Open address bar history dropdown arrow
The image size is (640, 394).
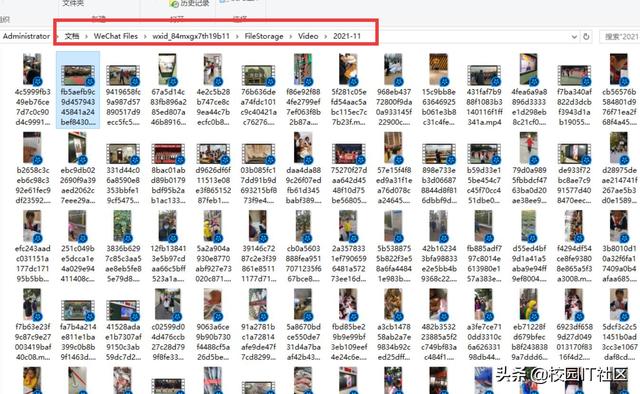coord(574,37)
